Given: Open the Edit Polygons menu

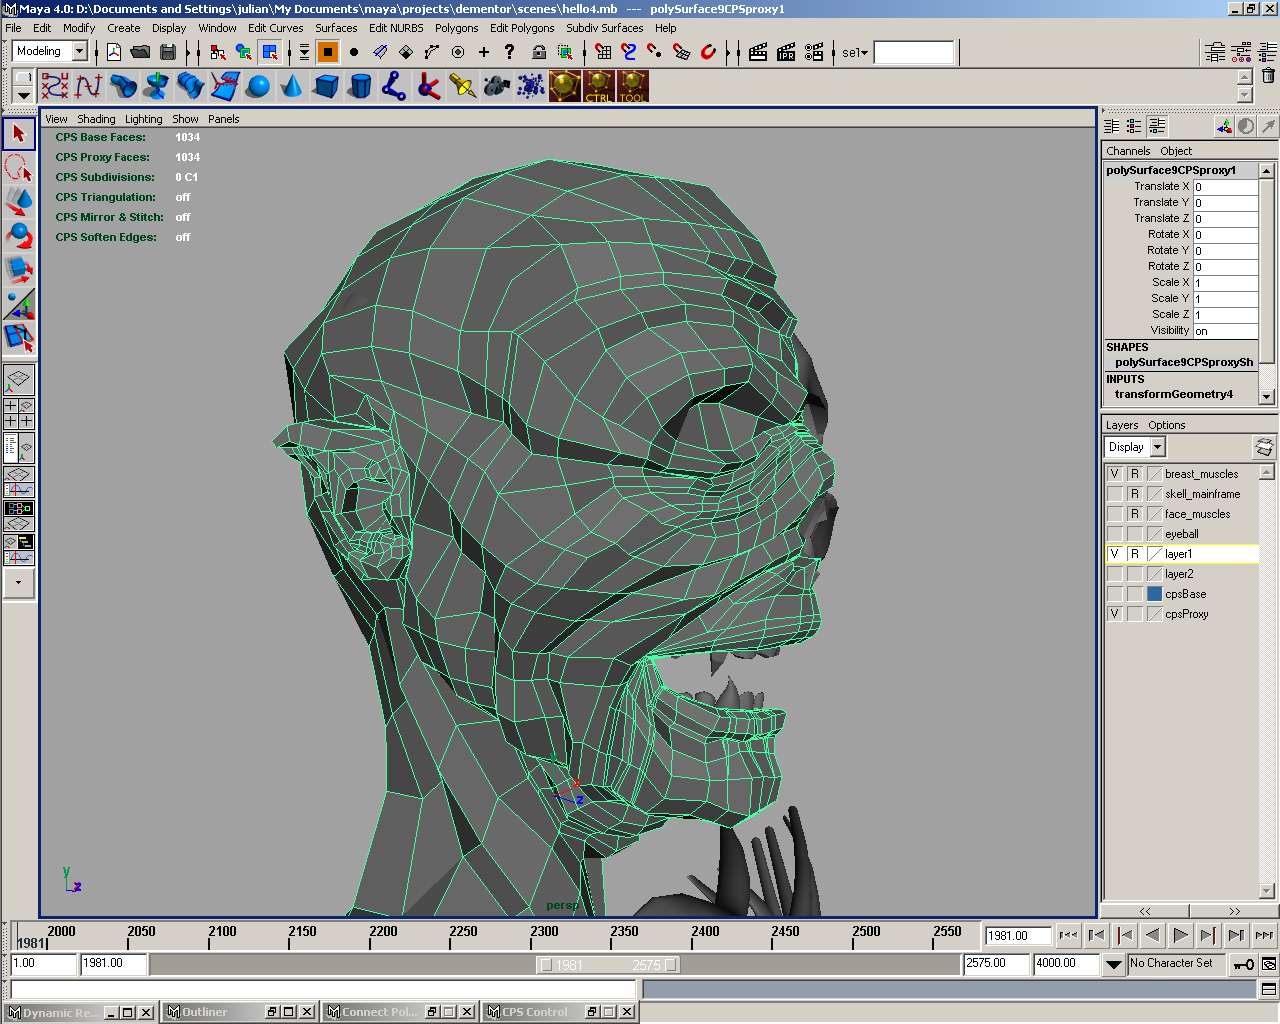Looking at the screenshot, I should 521,28.
